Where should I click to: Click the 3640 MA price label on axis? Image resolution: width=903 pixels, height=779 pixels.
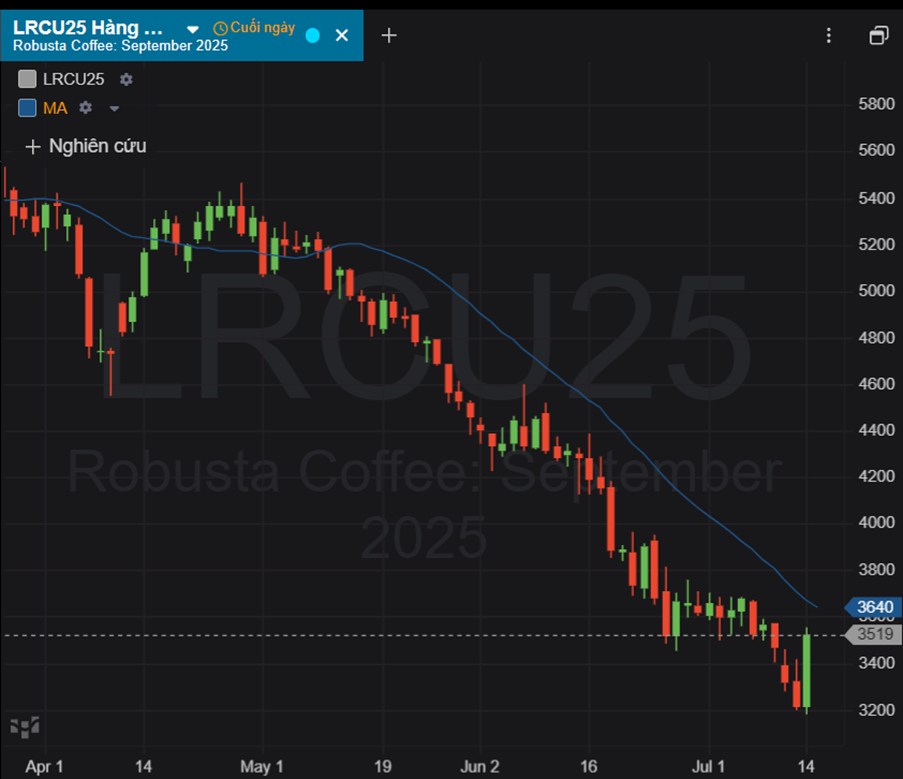point(873,607)
